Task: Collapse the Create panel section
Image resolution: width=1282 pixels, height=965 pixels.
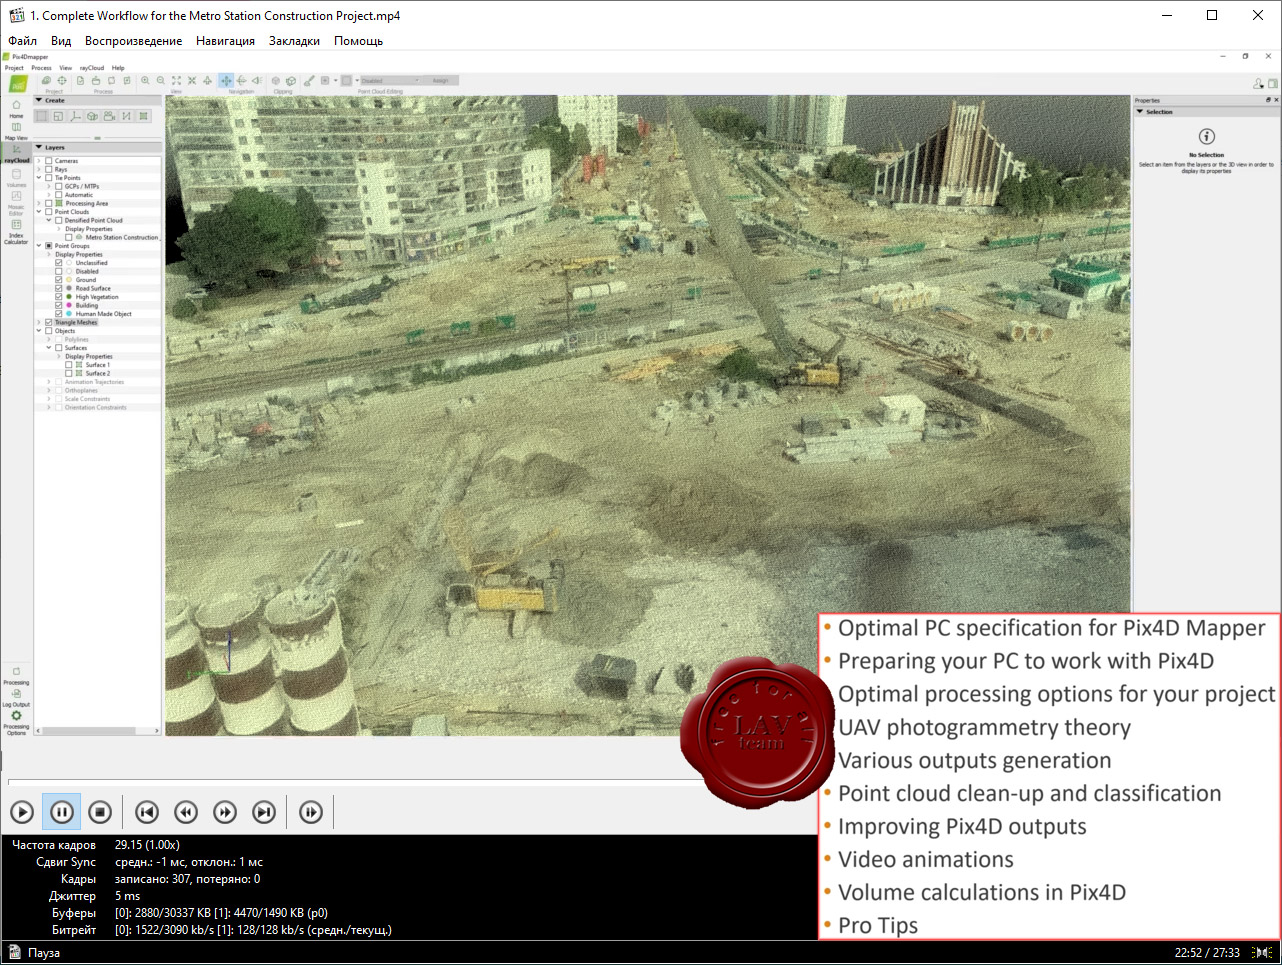Action: tap(39, 100)
